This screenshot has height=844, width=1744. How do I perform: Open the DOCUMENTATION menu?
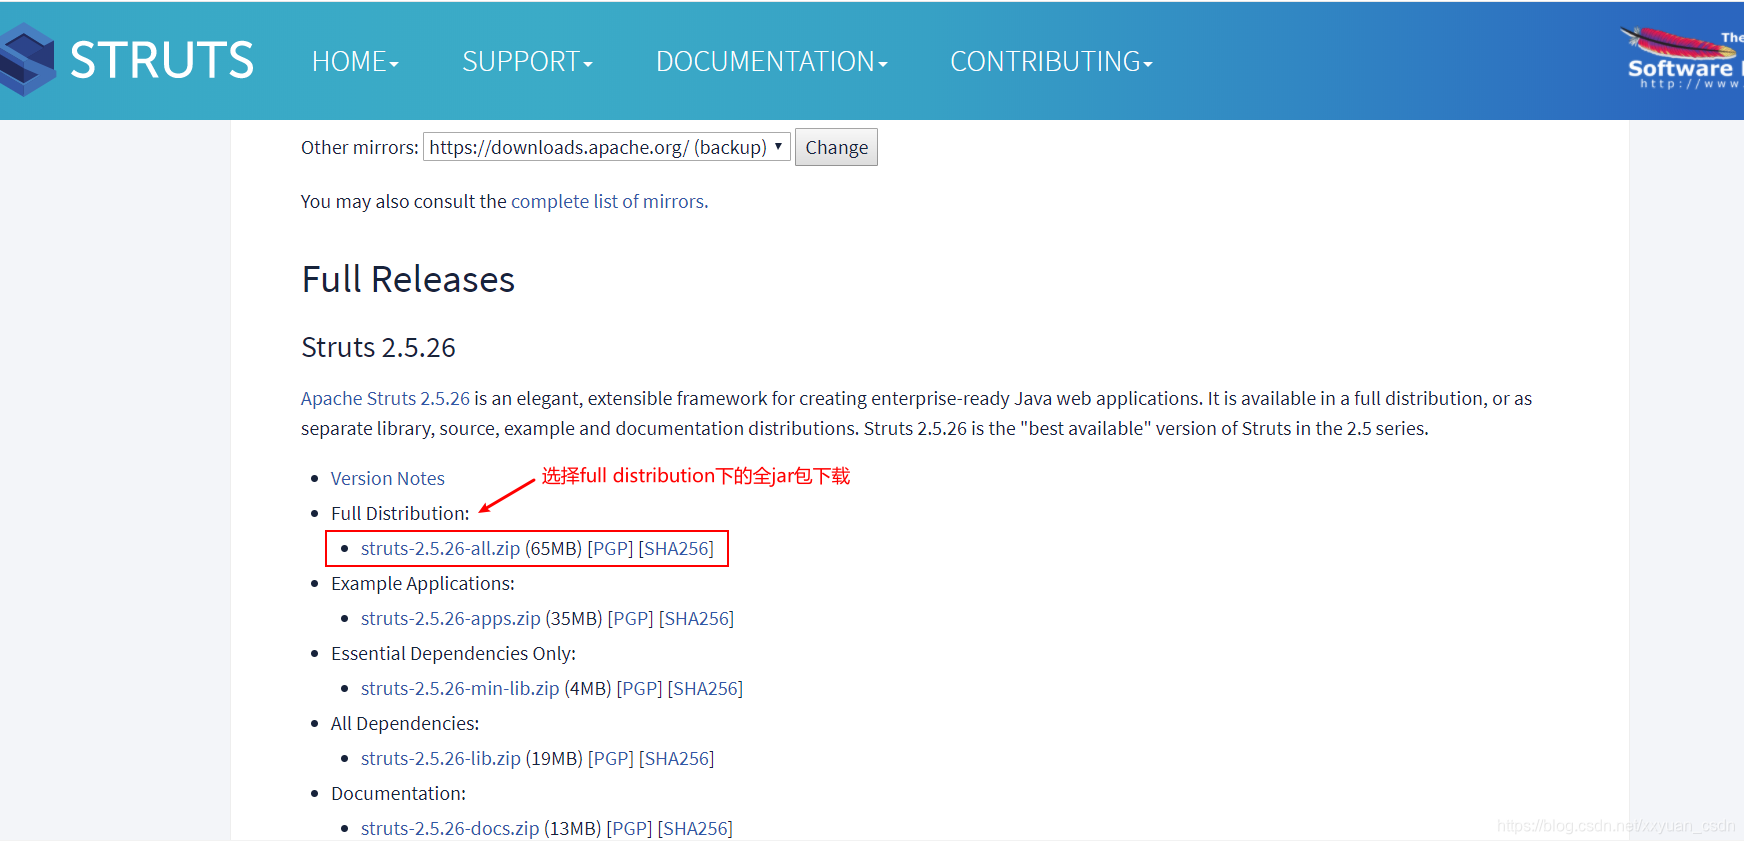click(x=771, y=62)
